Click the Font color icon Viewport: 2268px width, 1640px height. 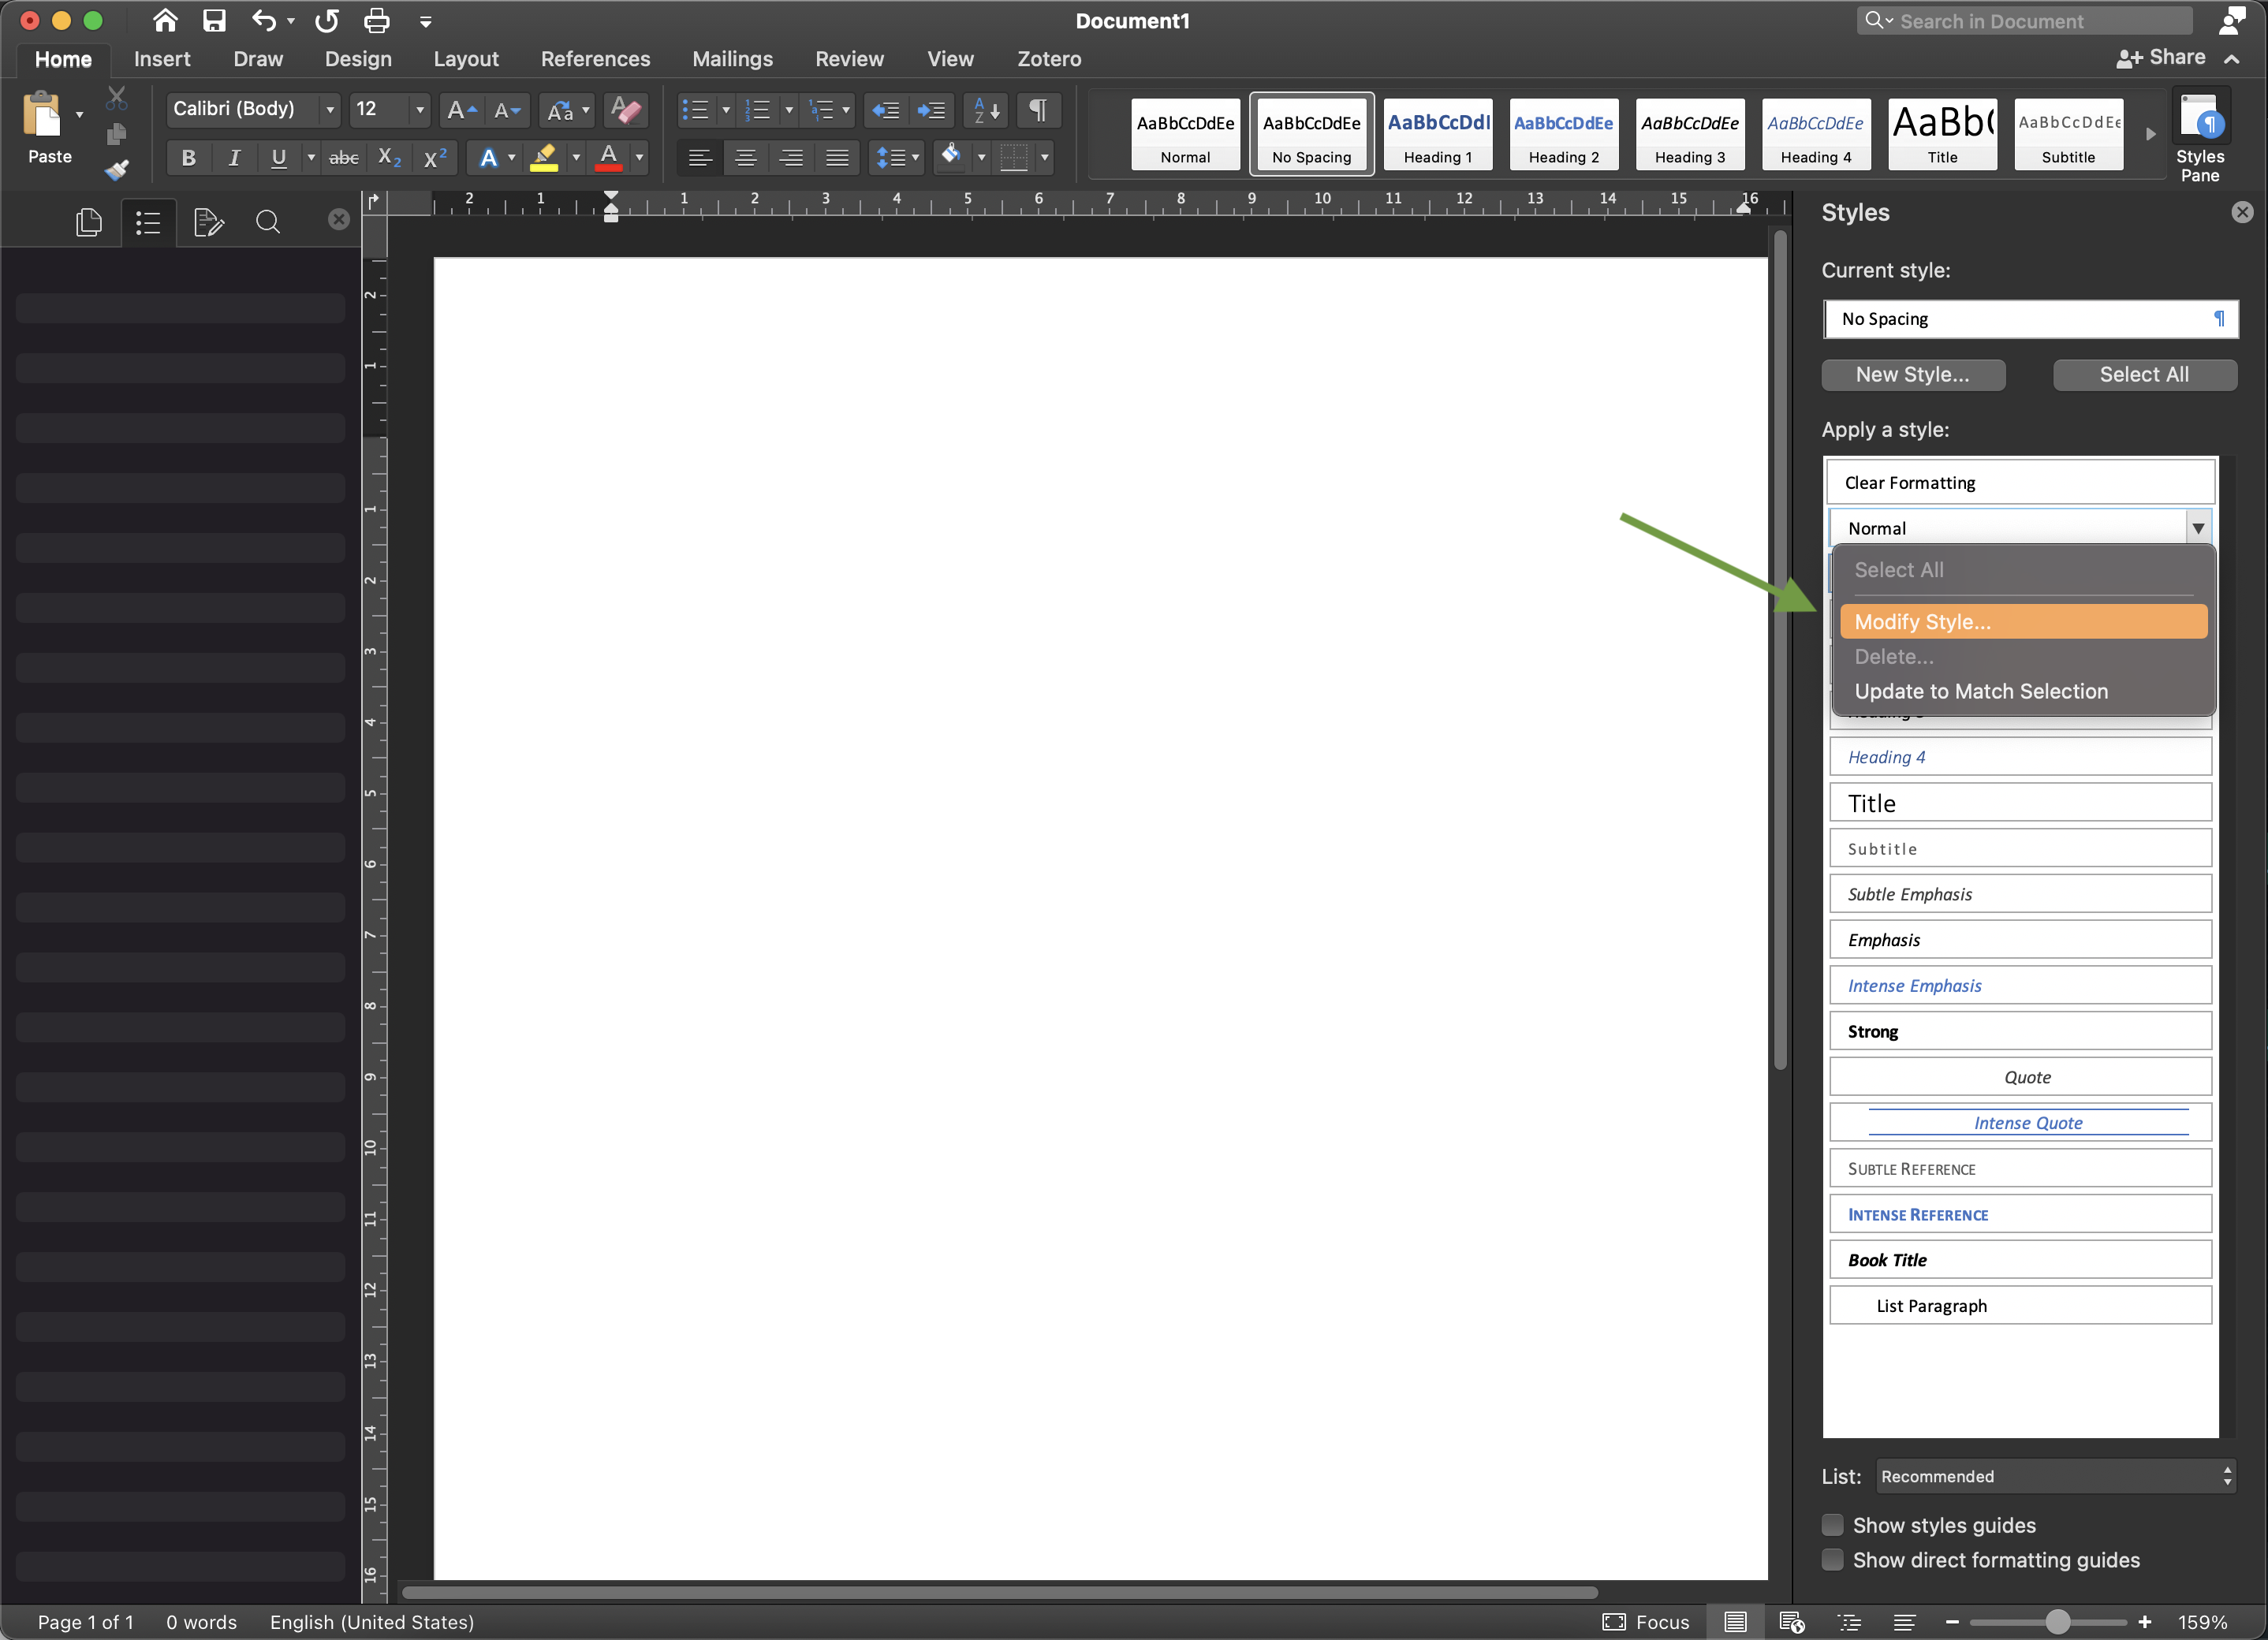[611, 160]
